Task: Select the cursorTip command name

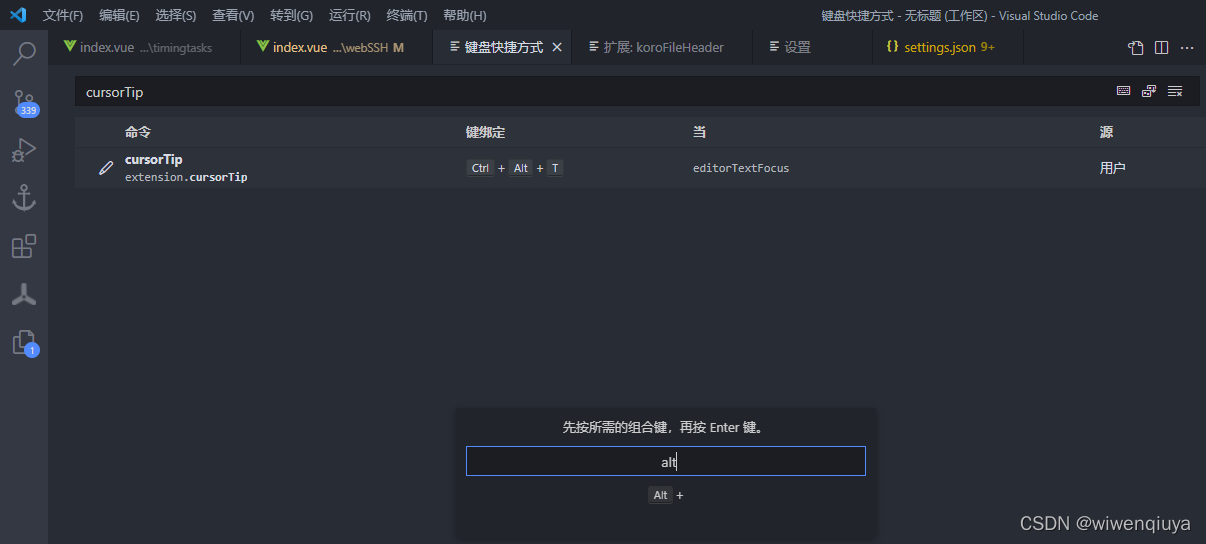Action: 154,159
